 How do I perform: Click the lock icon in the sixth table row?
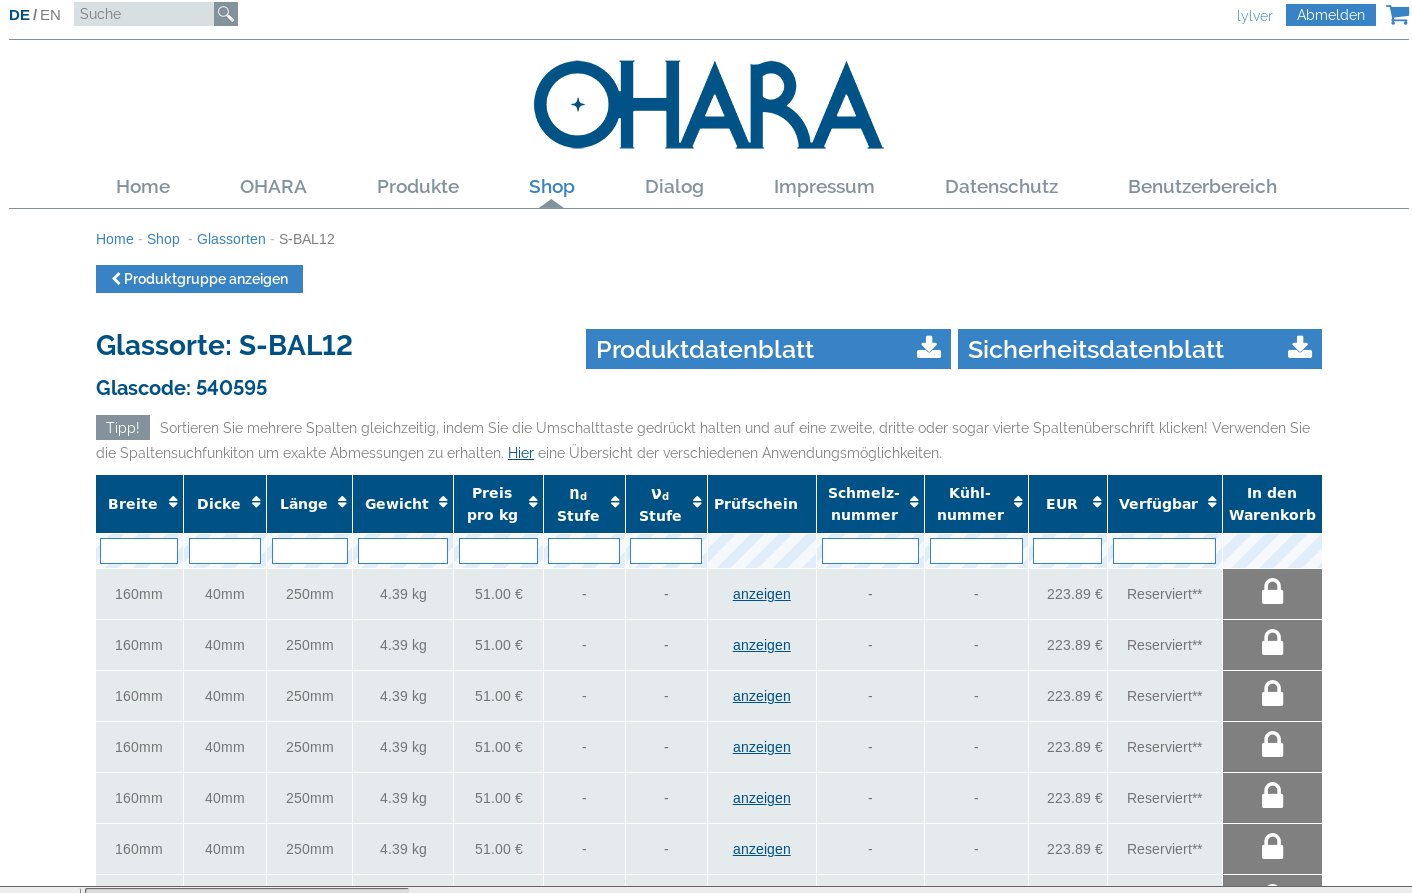[x=1272, y=847]
